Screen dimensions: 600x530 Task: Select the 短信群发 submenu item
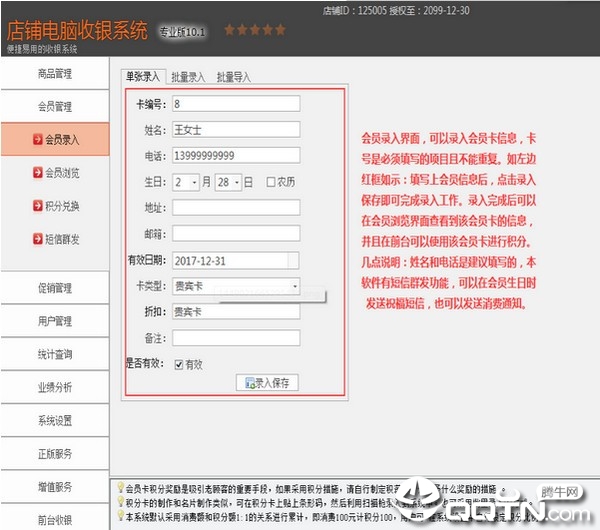(57, 239)
